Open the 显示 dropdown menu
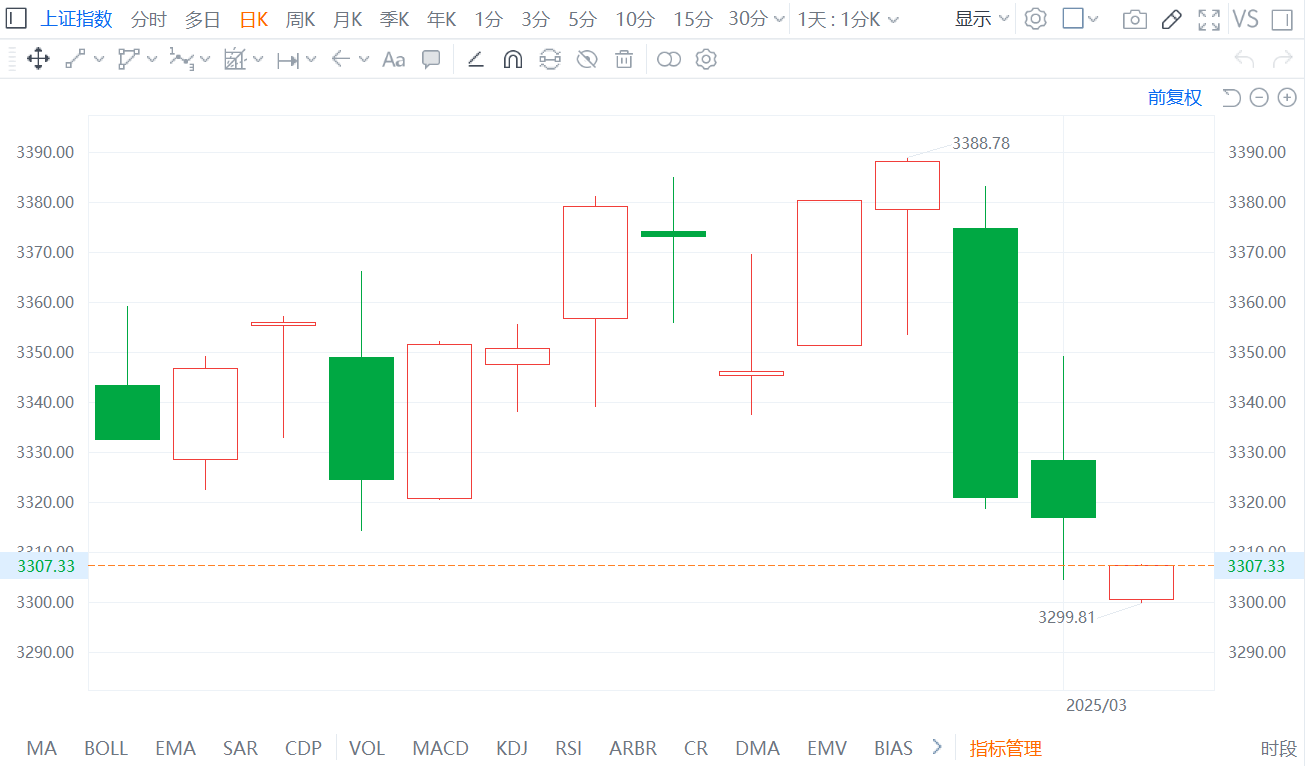1305x766 pixels. pyautogui.click(x=981, y=19)
